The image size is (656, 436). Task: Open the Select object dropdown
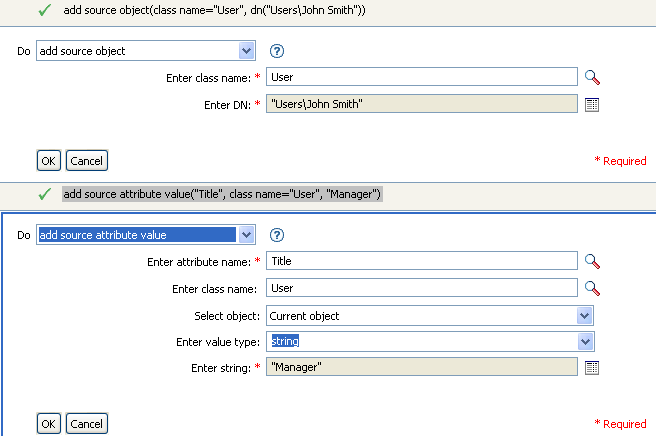586,316
